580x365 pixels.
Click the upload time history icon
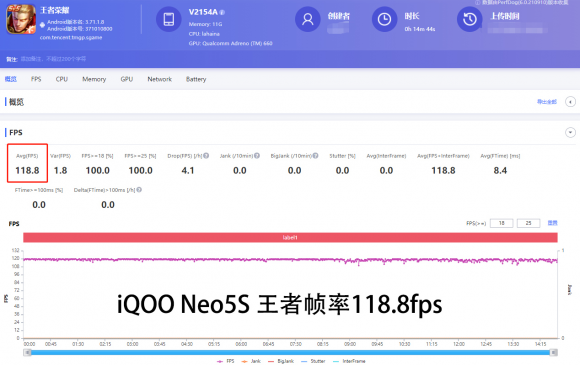[470, 19]
